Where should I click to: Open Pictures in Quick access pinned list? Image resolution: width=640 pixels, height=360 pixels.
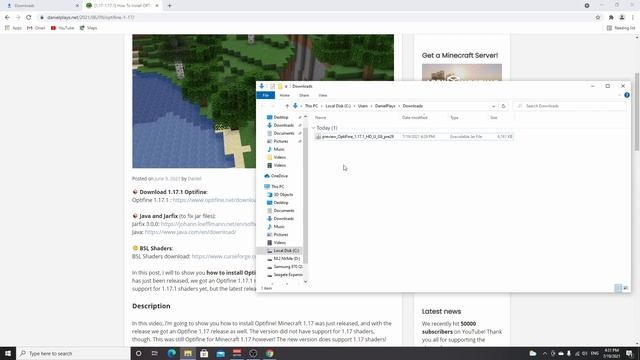tap(281, 141)
